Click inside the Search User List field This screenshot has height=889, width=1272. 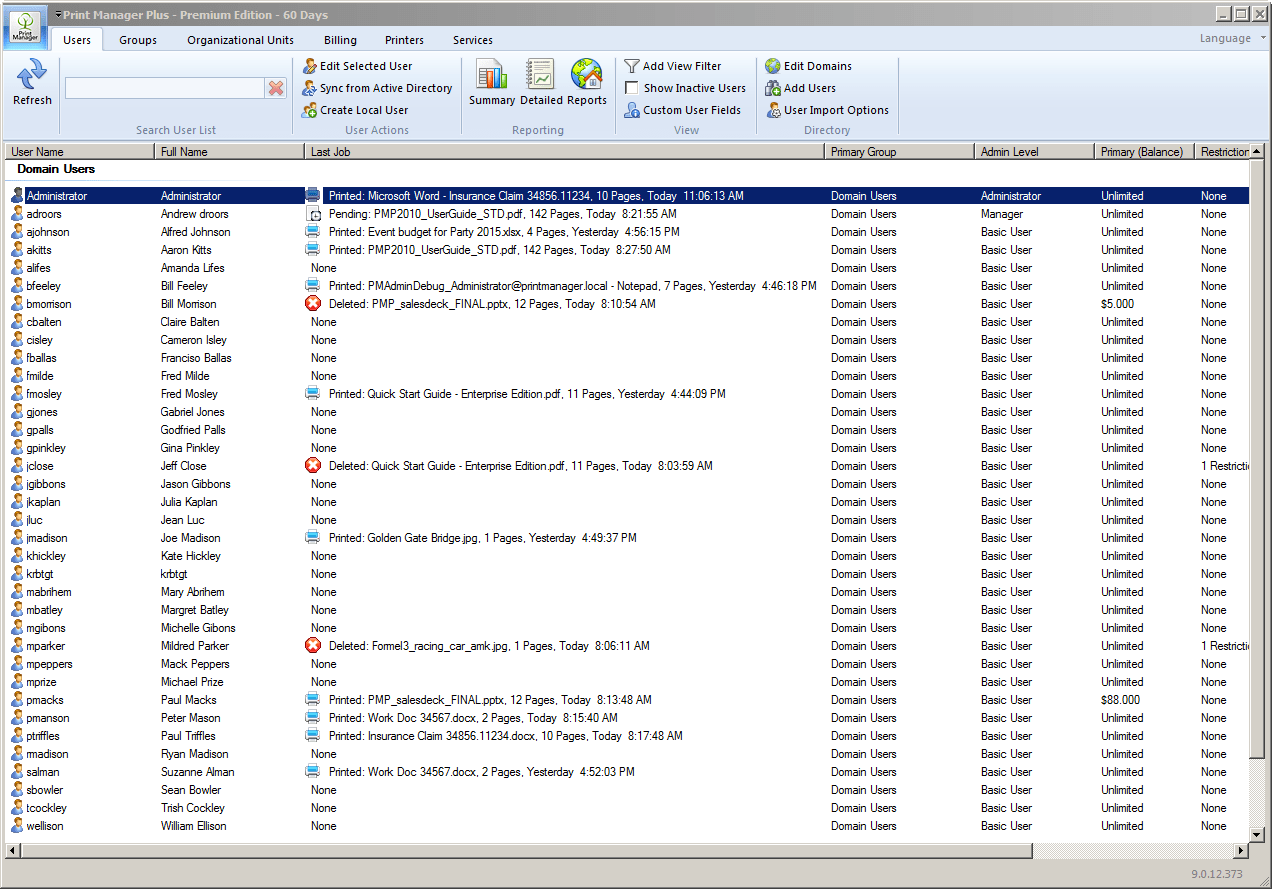point(165,88)
